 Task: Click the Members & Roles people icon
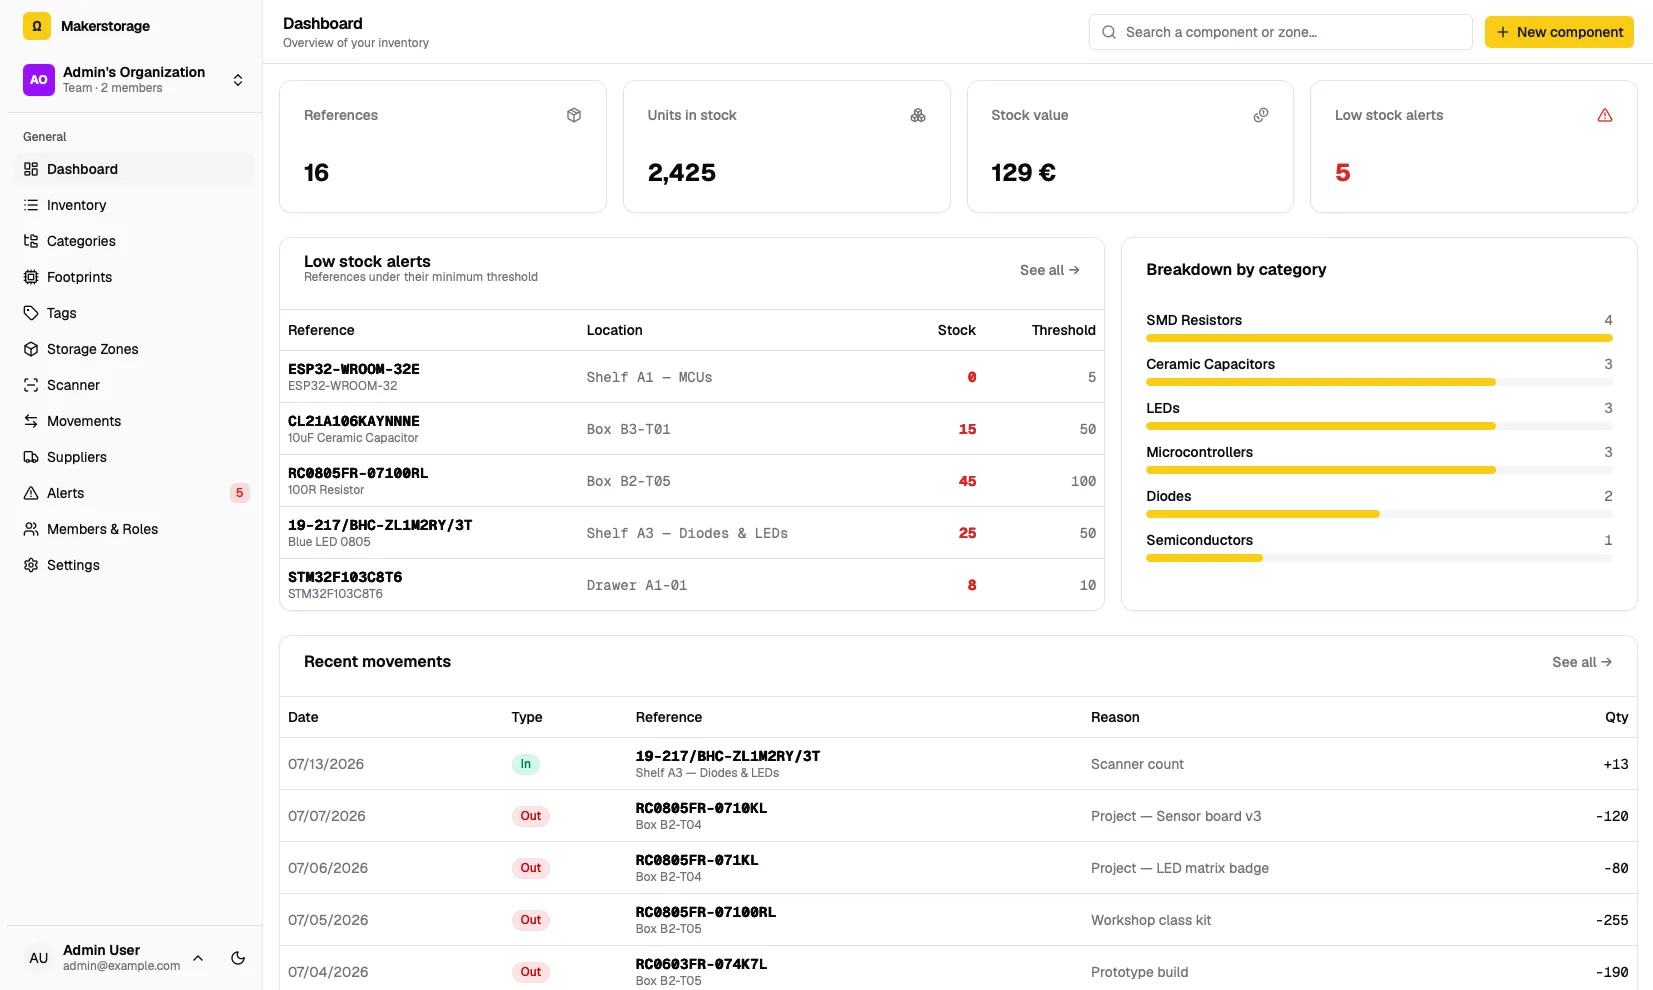tap(31, 529)
